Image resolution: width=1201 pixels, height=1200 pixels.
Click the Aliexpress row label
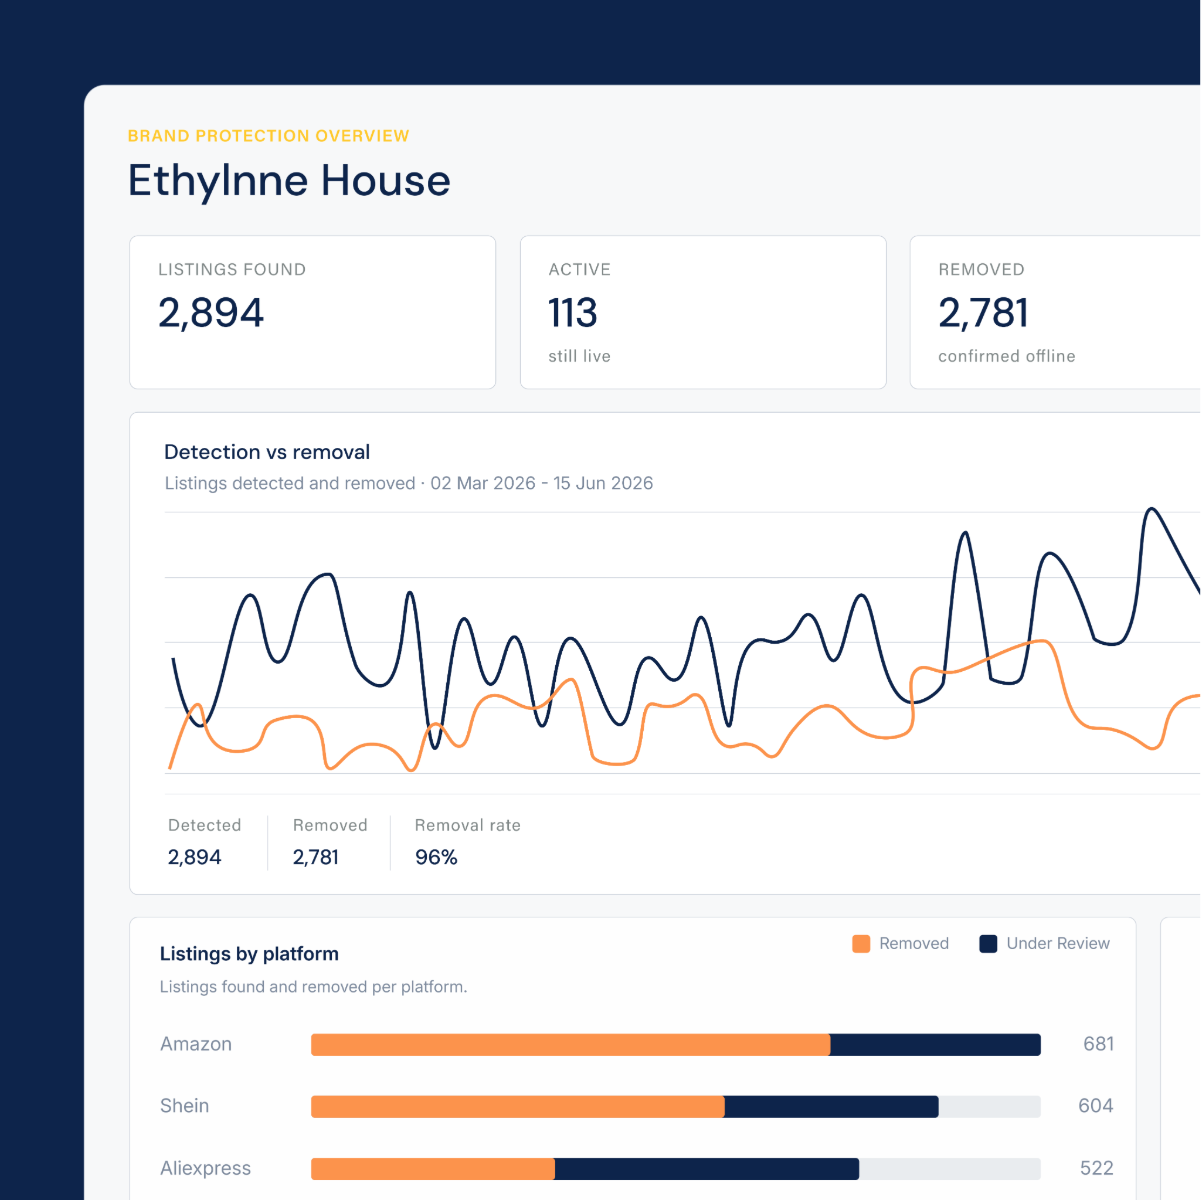click(206, 1169)
